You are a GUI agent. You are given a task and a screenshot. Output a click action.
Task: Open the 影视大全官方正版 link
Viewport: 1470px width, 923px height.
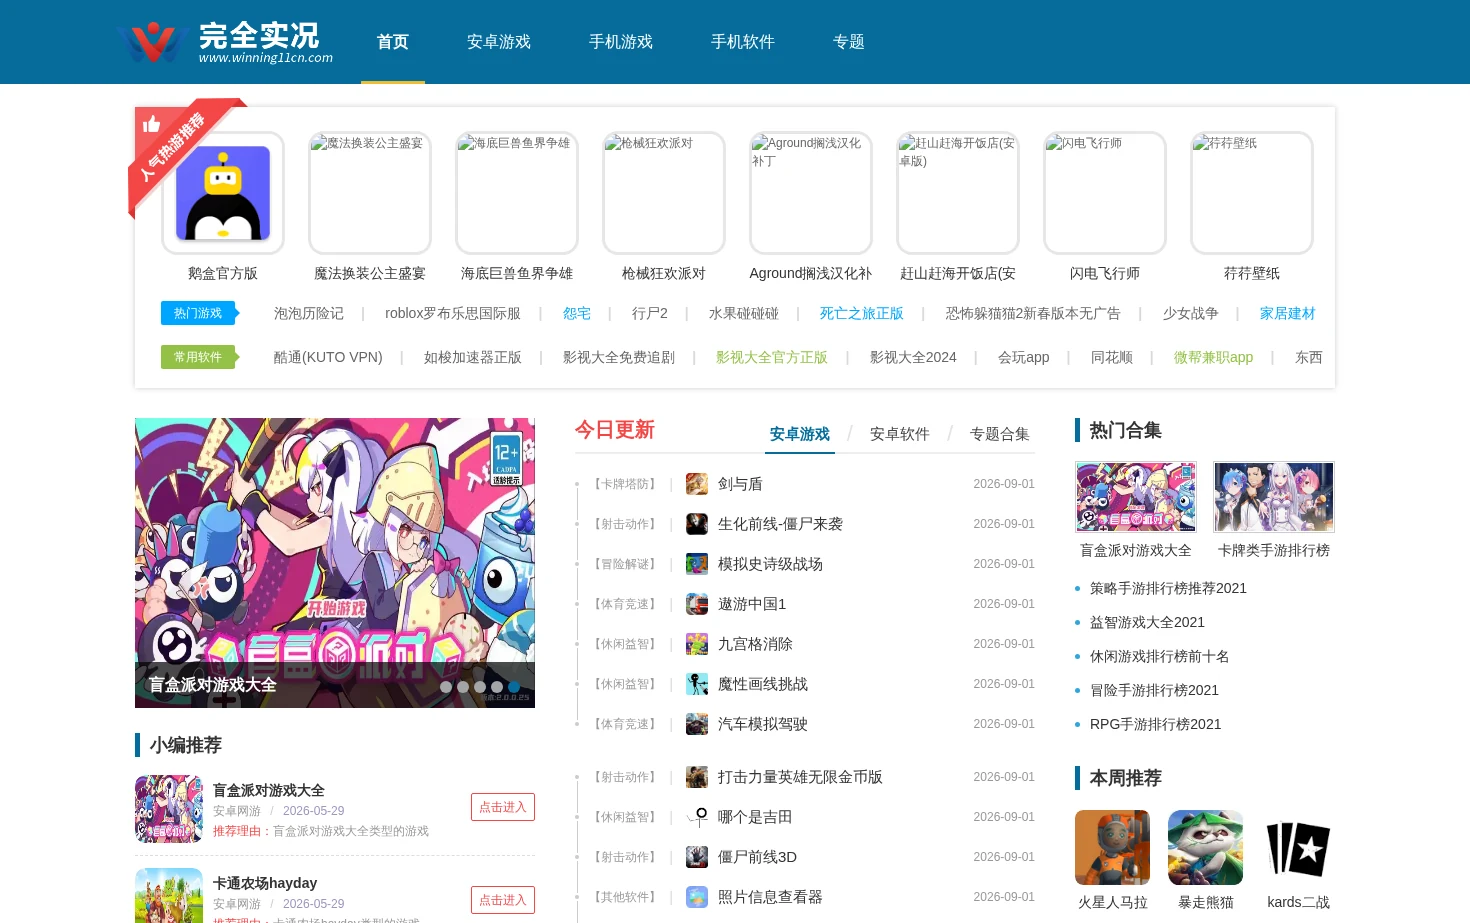pyautogui.click(x=772, y=357)
